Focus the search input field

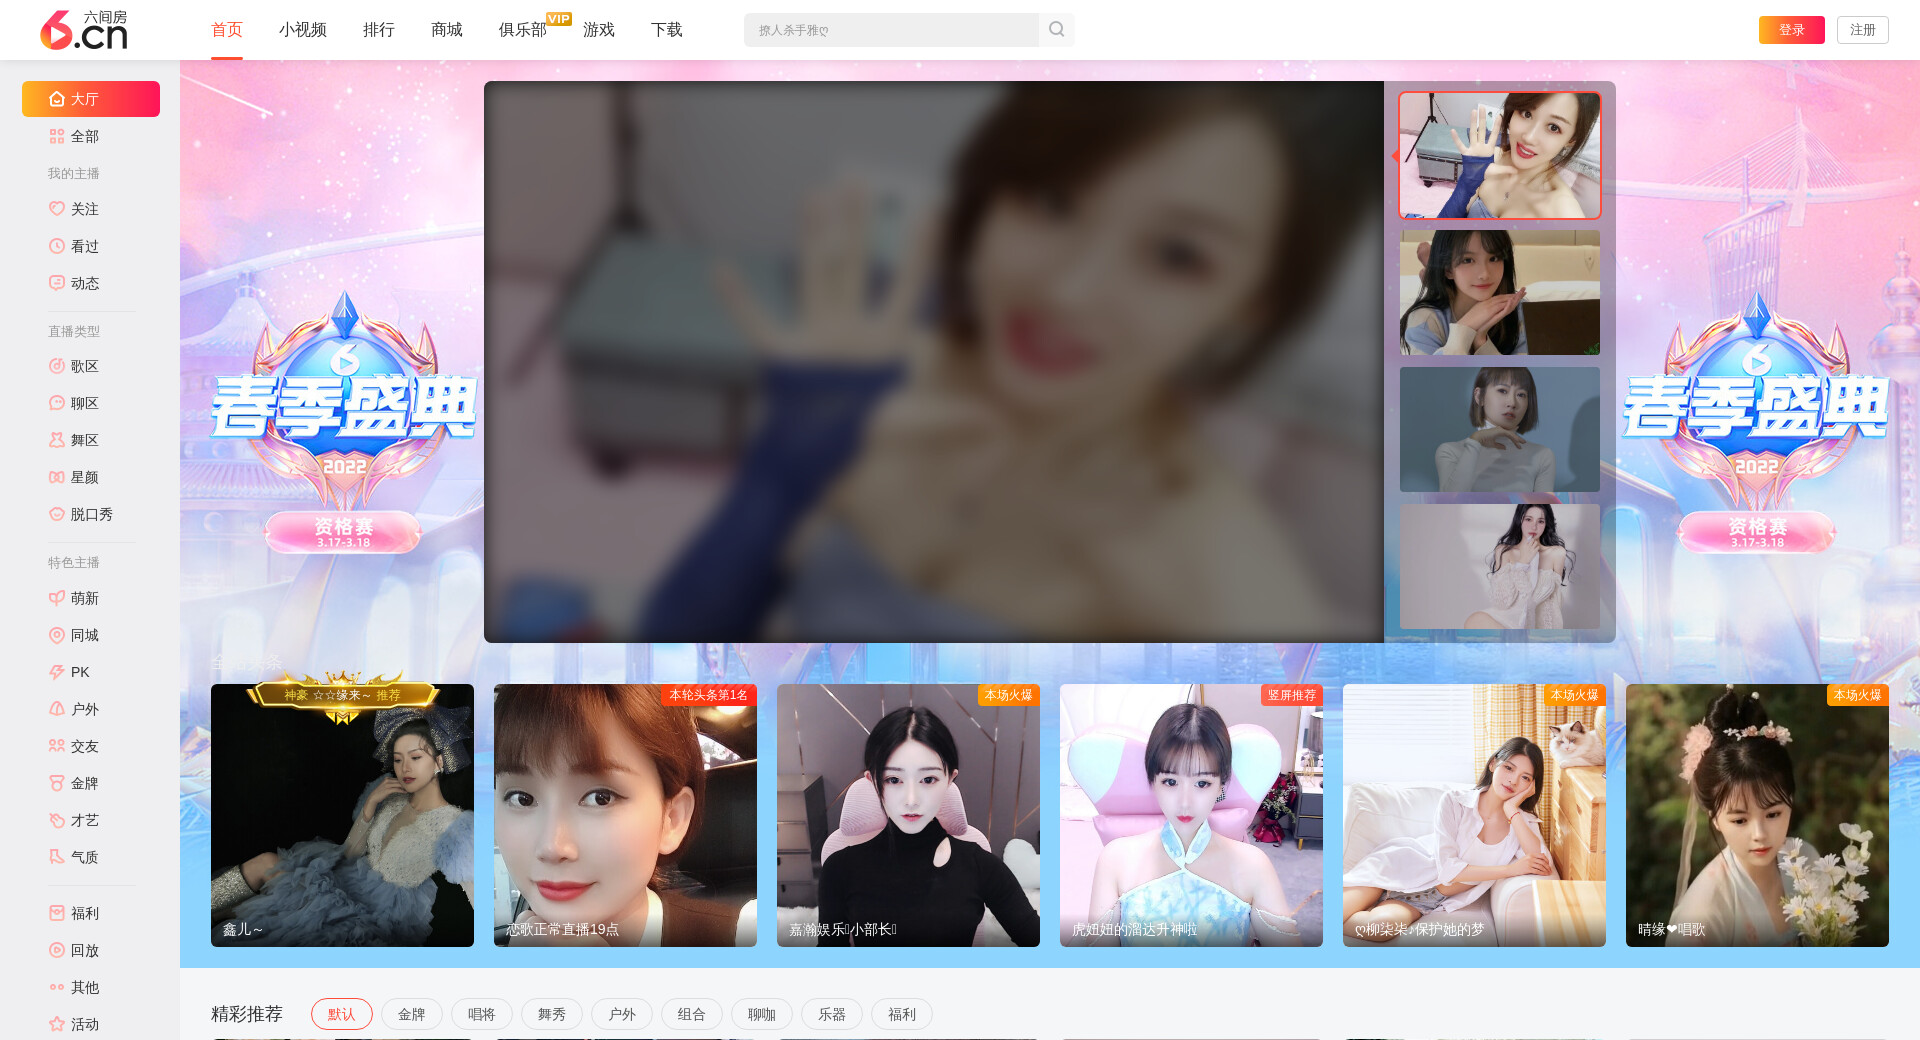click(x=891, y=30)
